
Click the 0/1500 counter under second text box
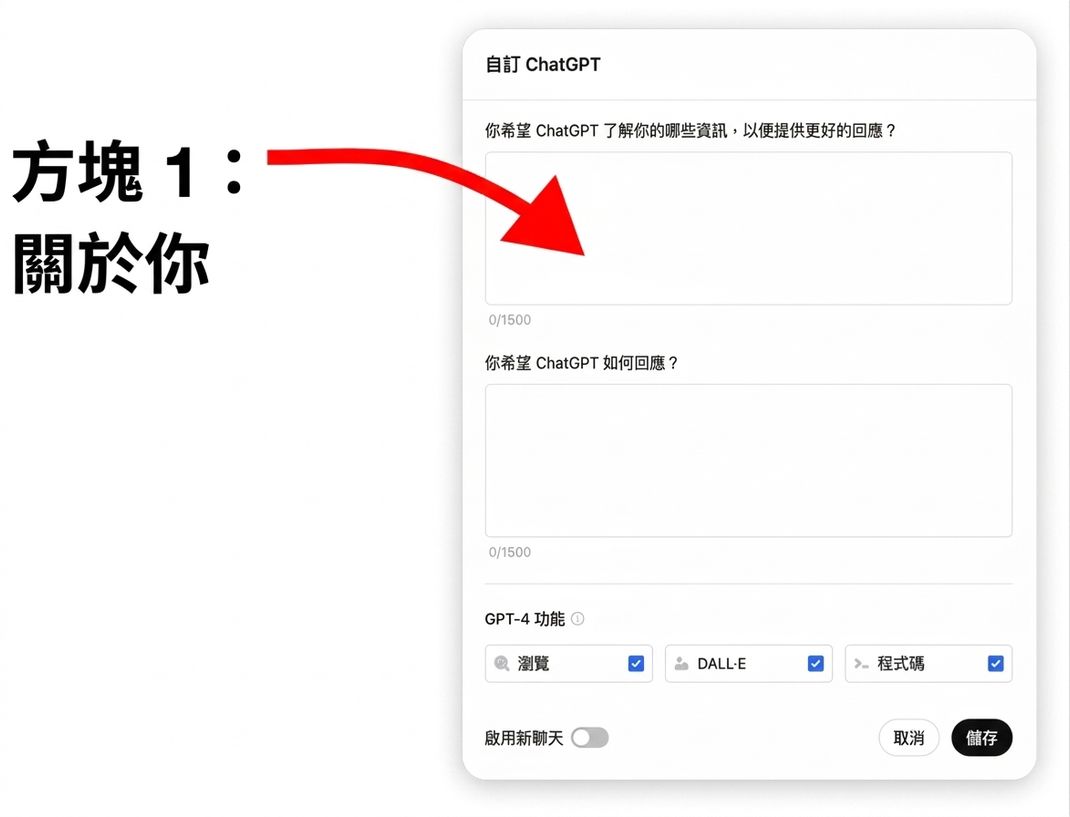[x=510, y=551]
